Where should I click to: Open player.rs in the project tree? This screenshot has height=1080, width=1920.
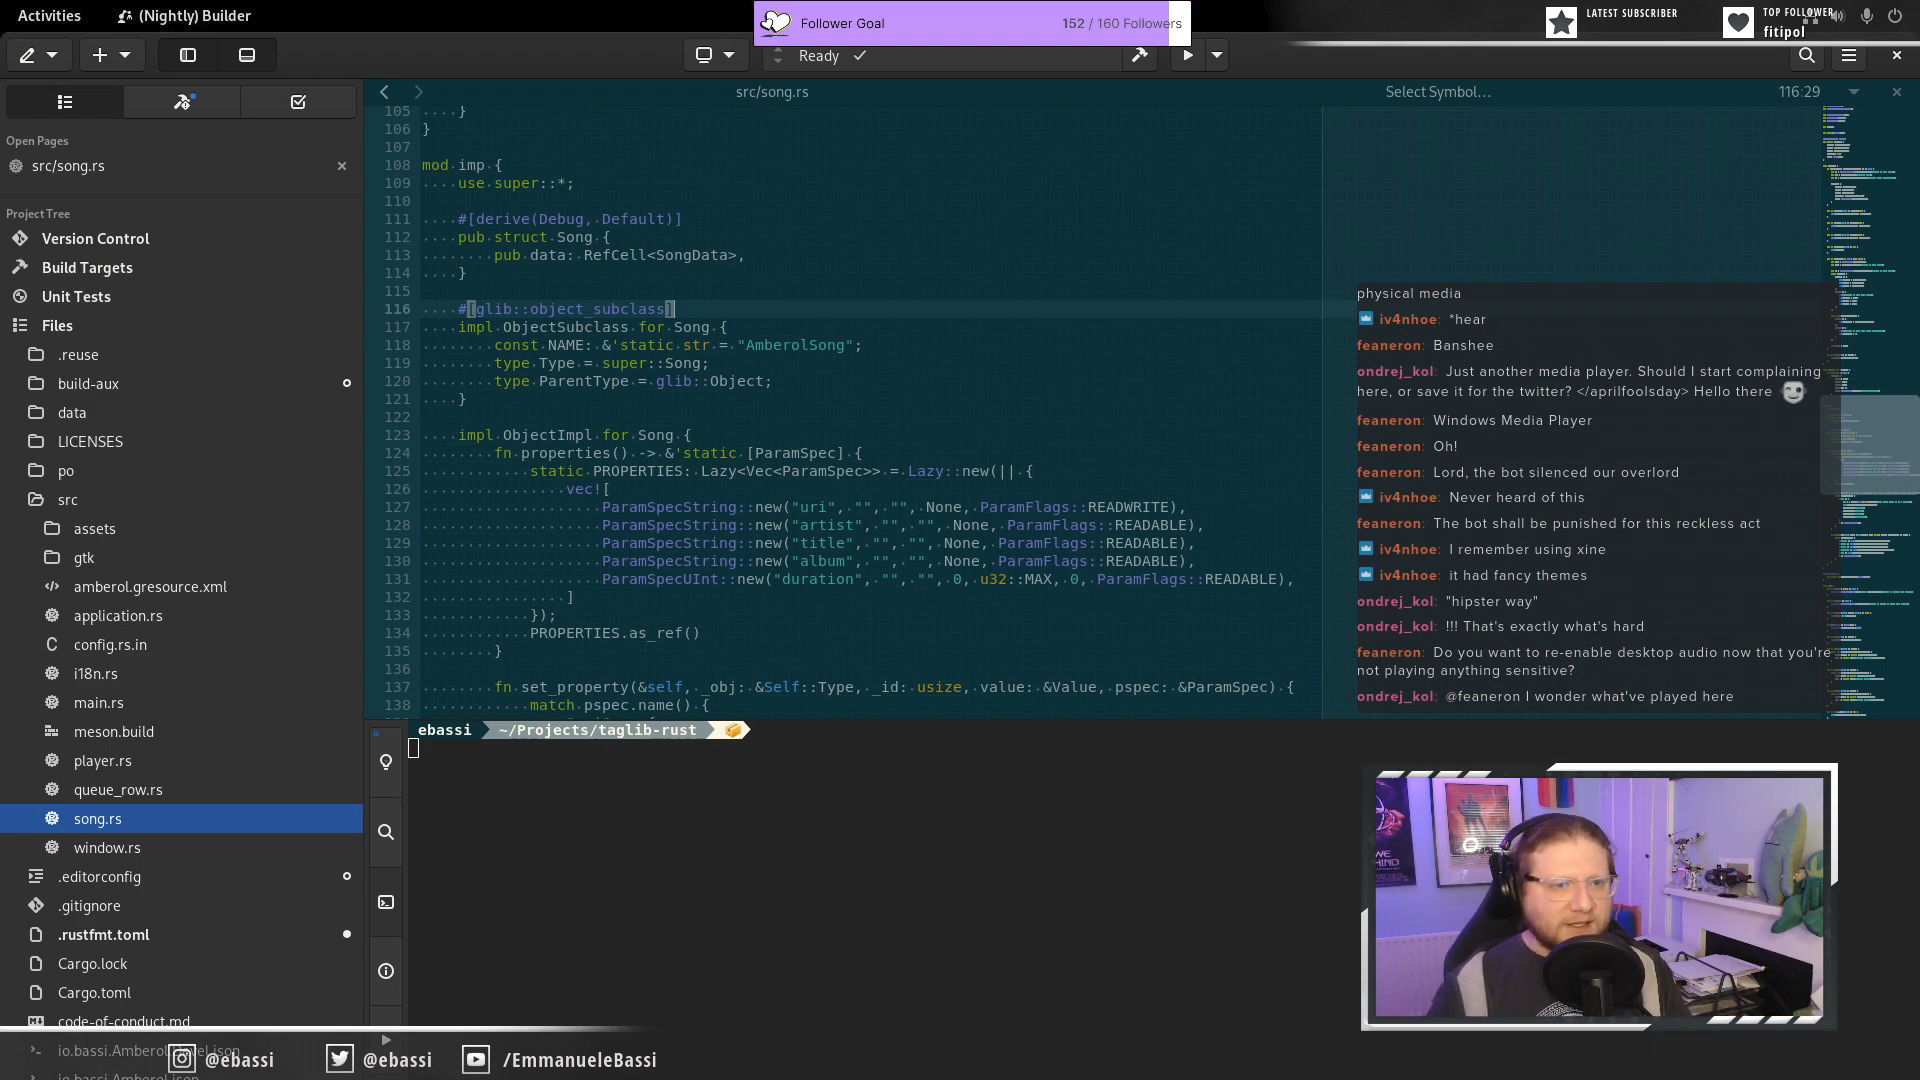coord(102,761)
